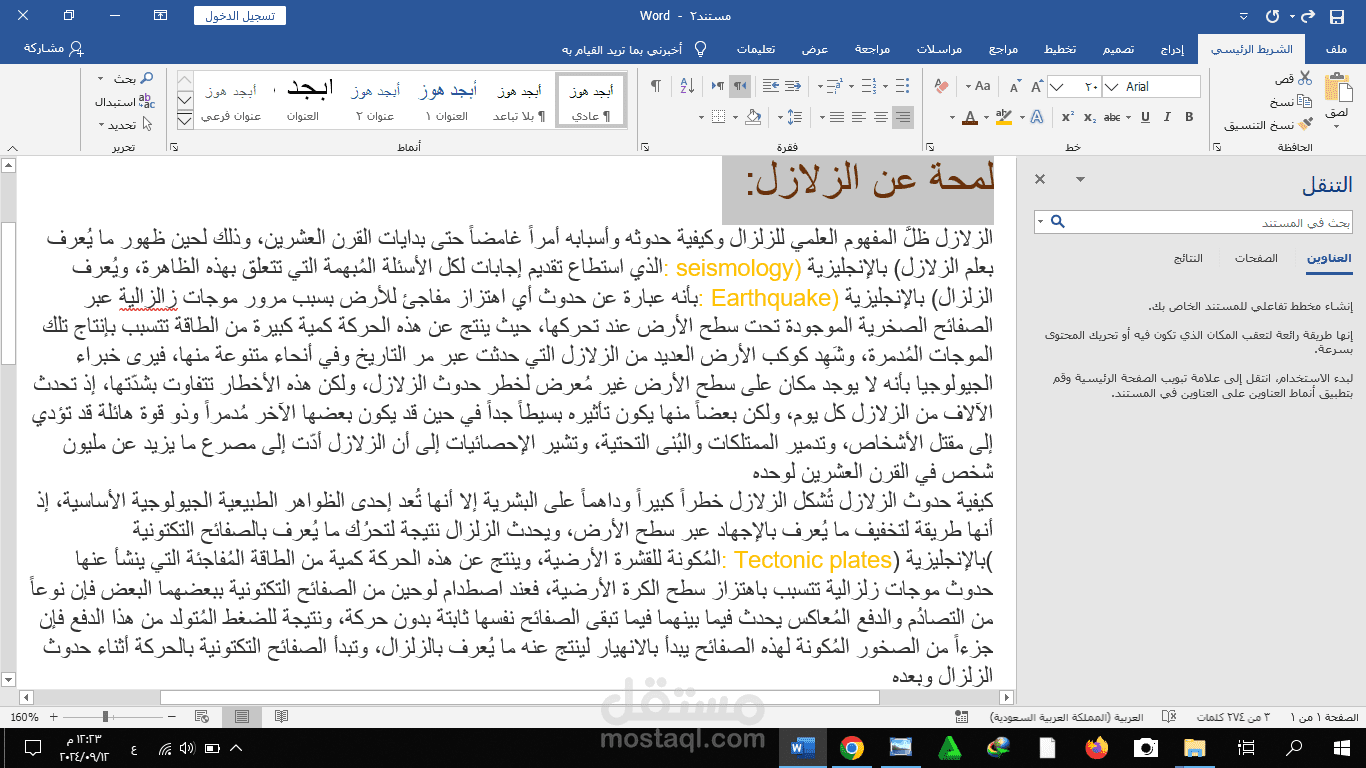The height and width of the screenshot is (768, 1366).
Task: Open the Insert (إدراج) ribbon tab
Action: click(1173, 49)
